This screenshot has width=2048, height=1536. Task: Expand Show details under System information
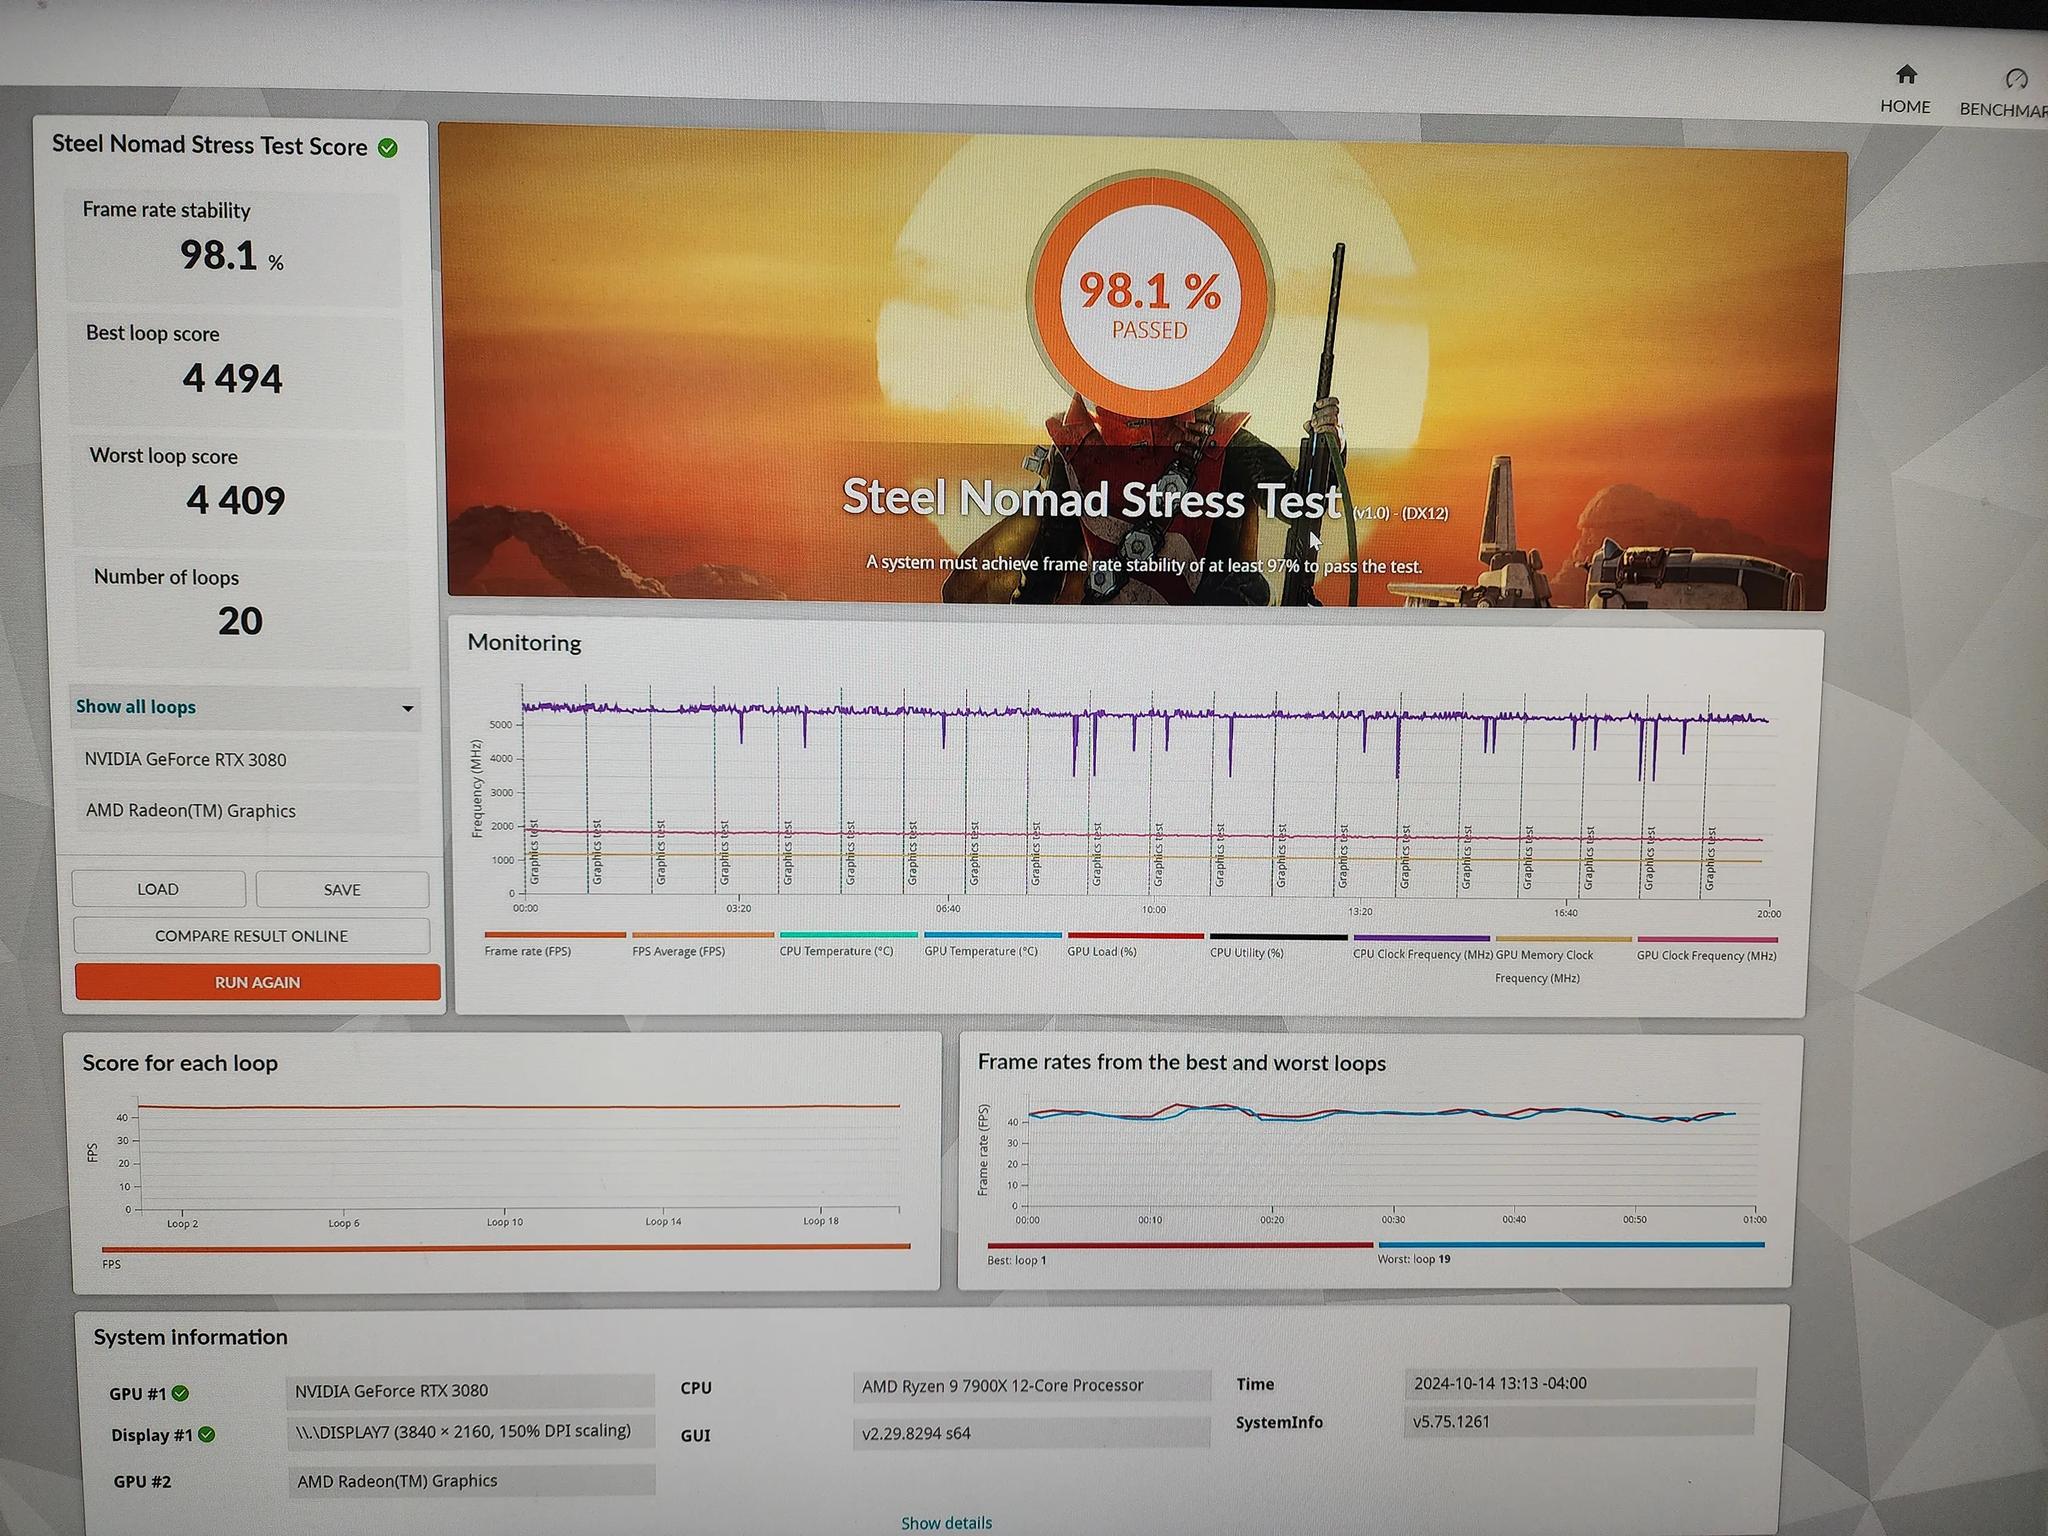click(946, 1522)
